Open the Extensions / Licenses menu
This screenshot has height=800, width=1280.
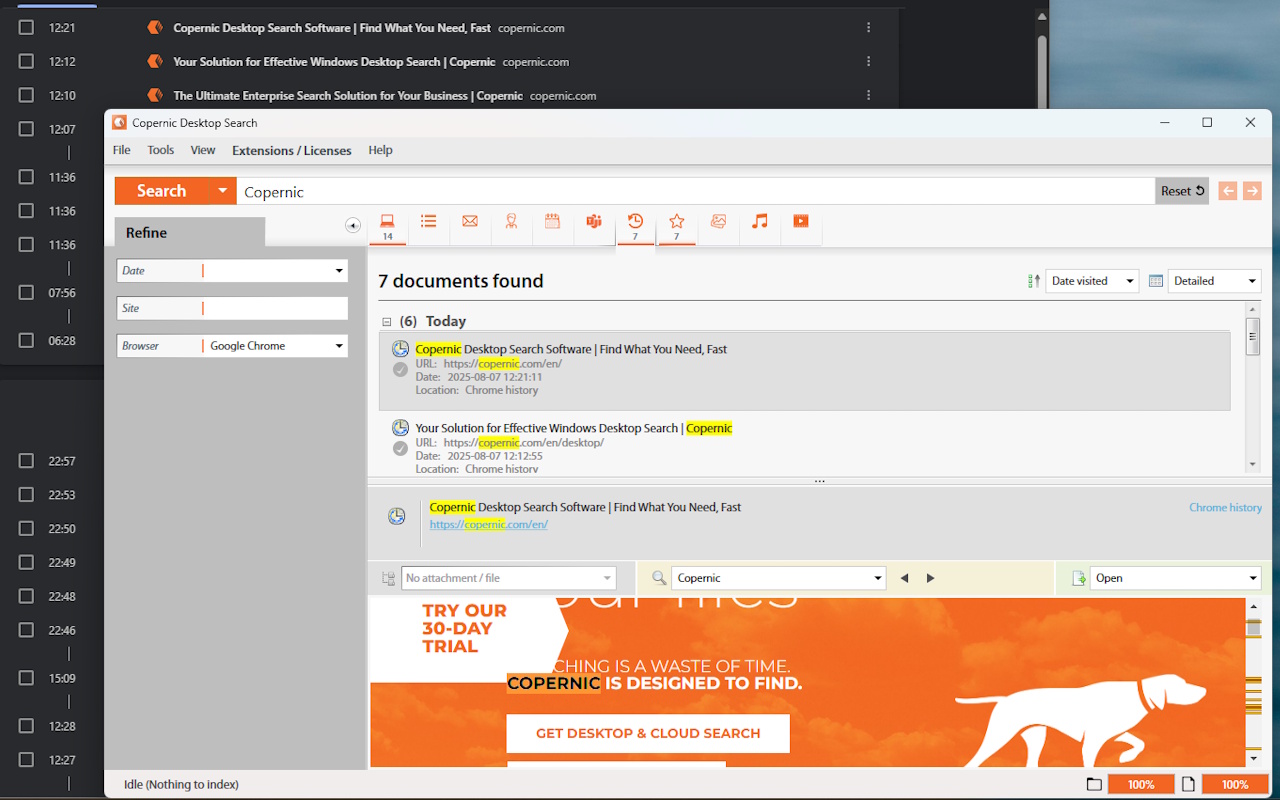point(291,150)
